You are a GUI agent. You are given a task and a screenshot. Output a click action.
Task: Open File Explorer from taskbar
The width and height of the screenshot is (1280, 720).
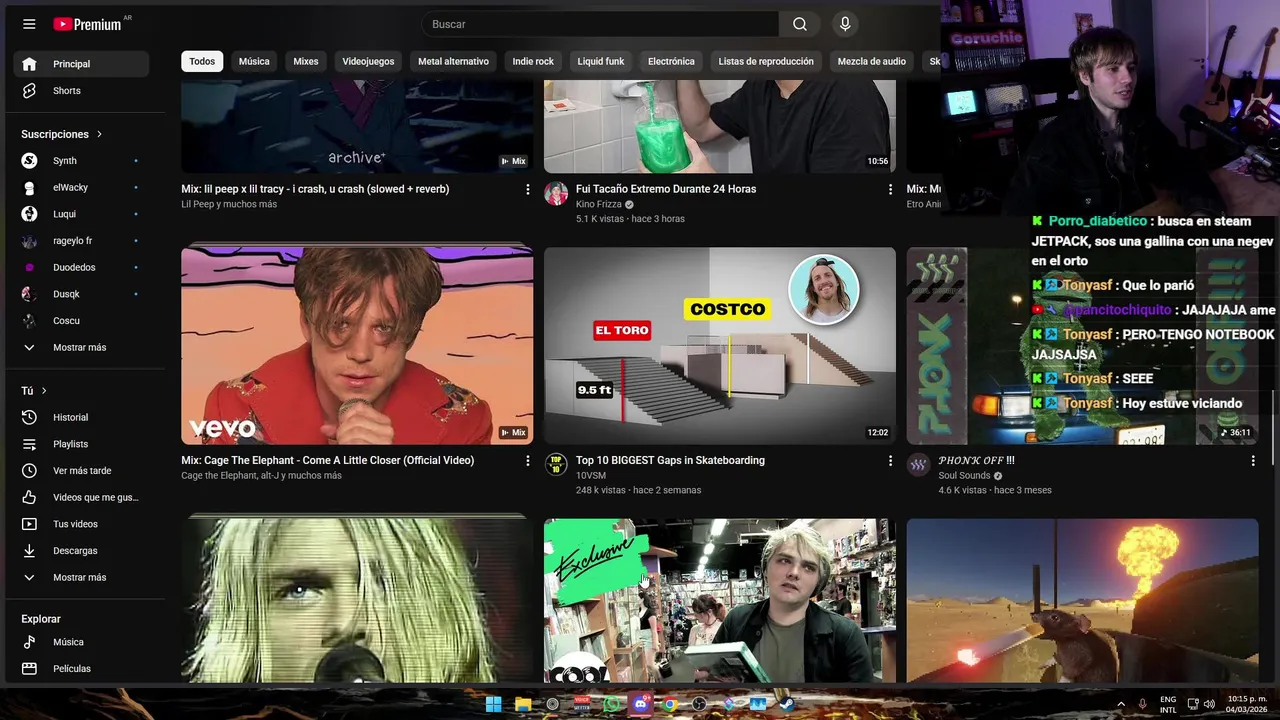[x=523, y=704]
